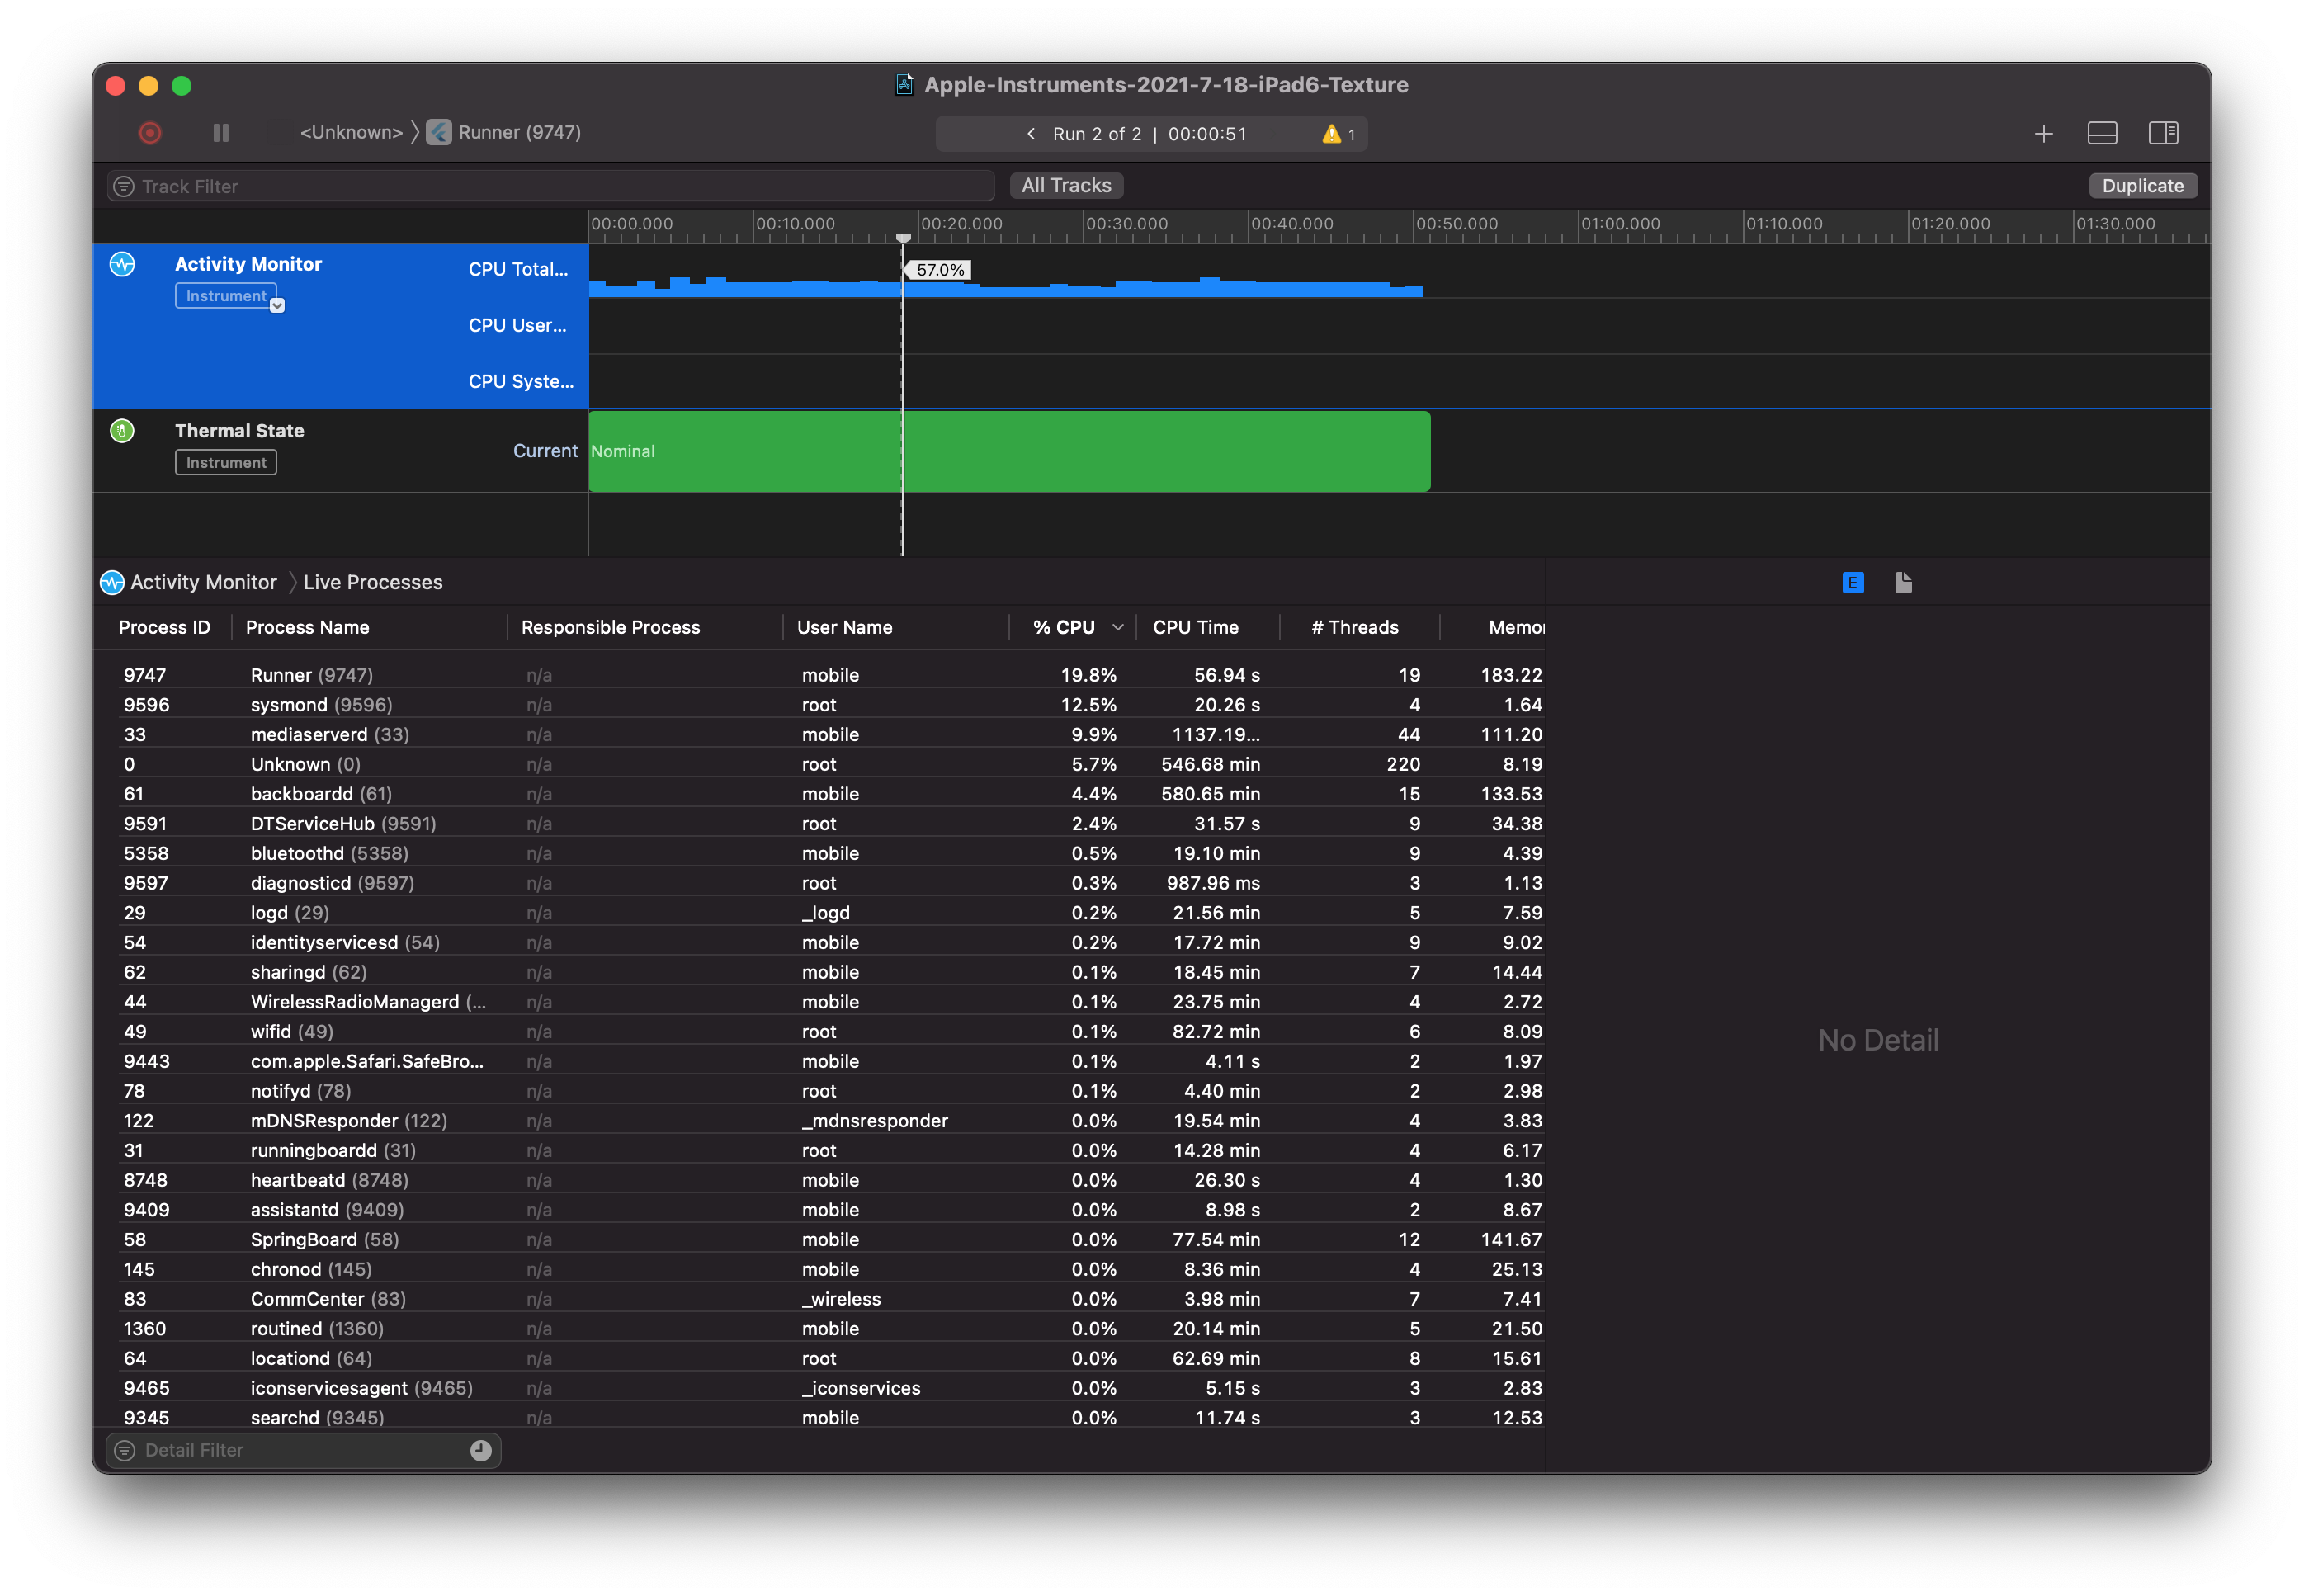Open the % CPU column sort dropdown

click(x=1118, y=627)
